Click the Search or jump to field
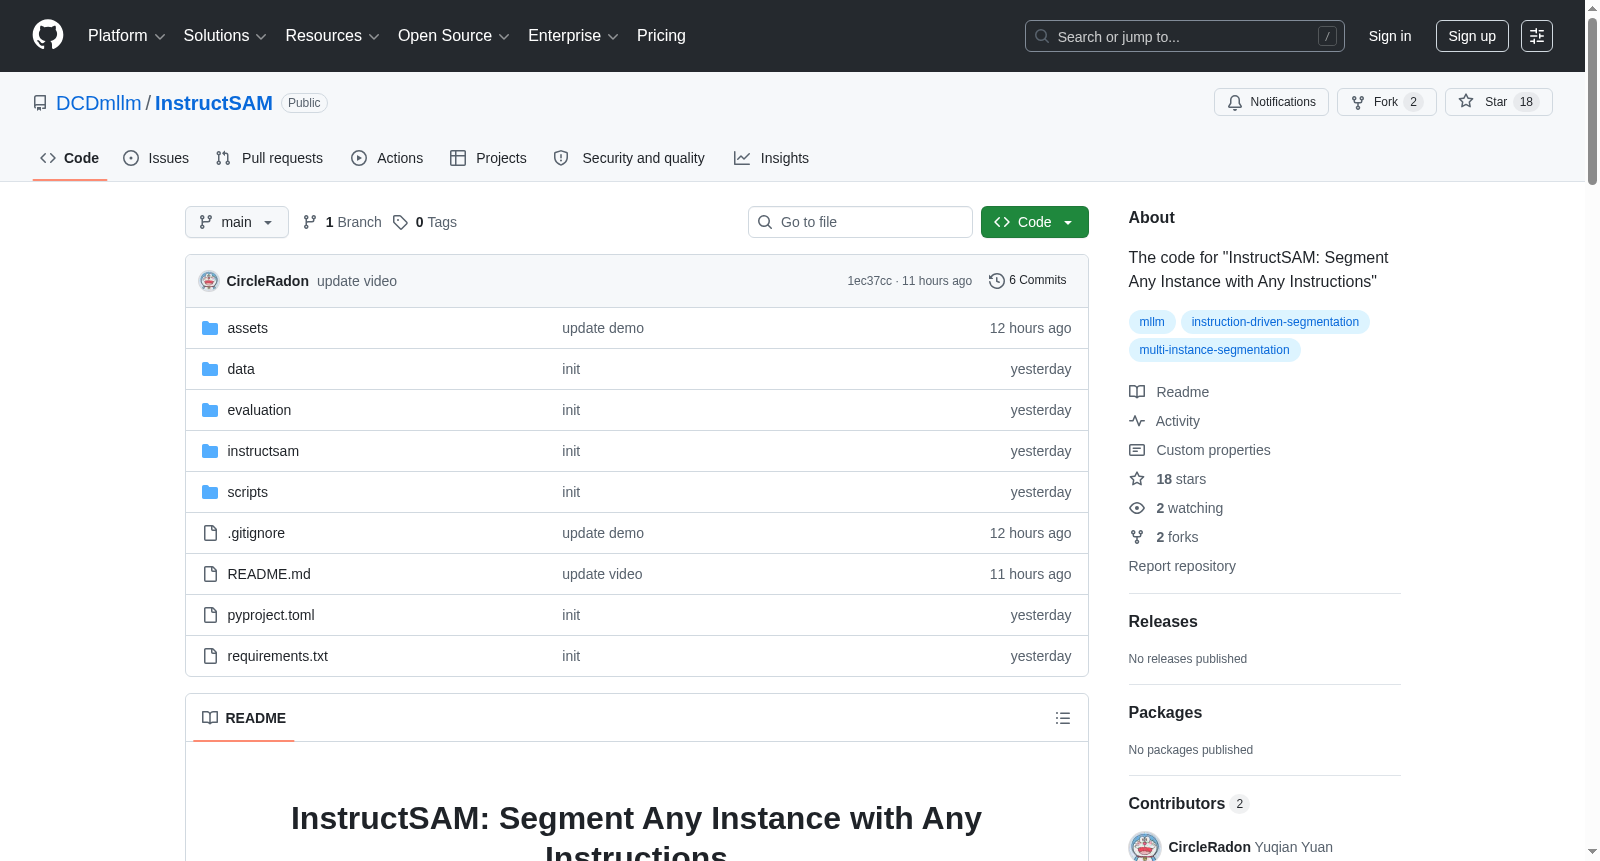This screenshot has height=861, width=1600. point(1185,36)
